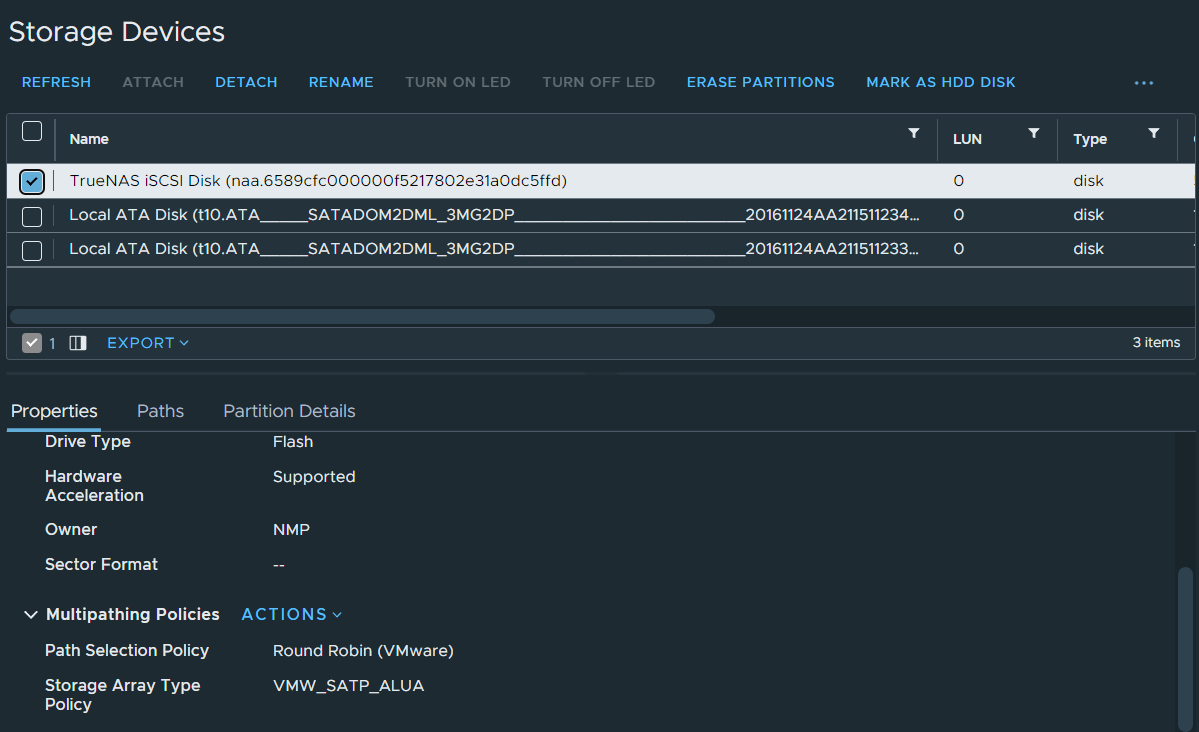
Task: Sort by the LUN column header
Action: (x=967, y=139)
